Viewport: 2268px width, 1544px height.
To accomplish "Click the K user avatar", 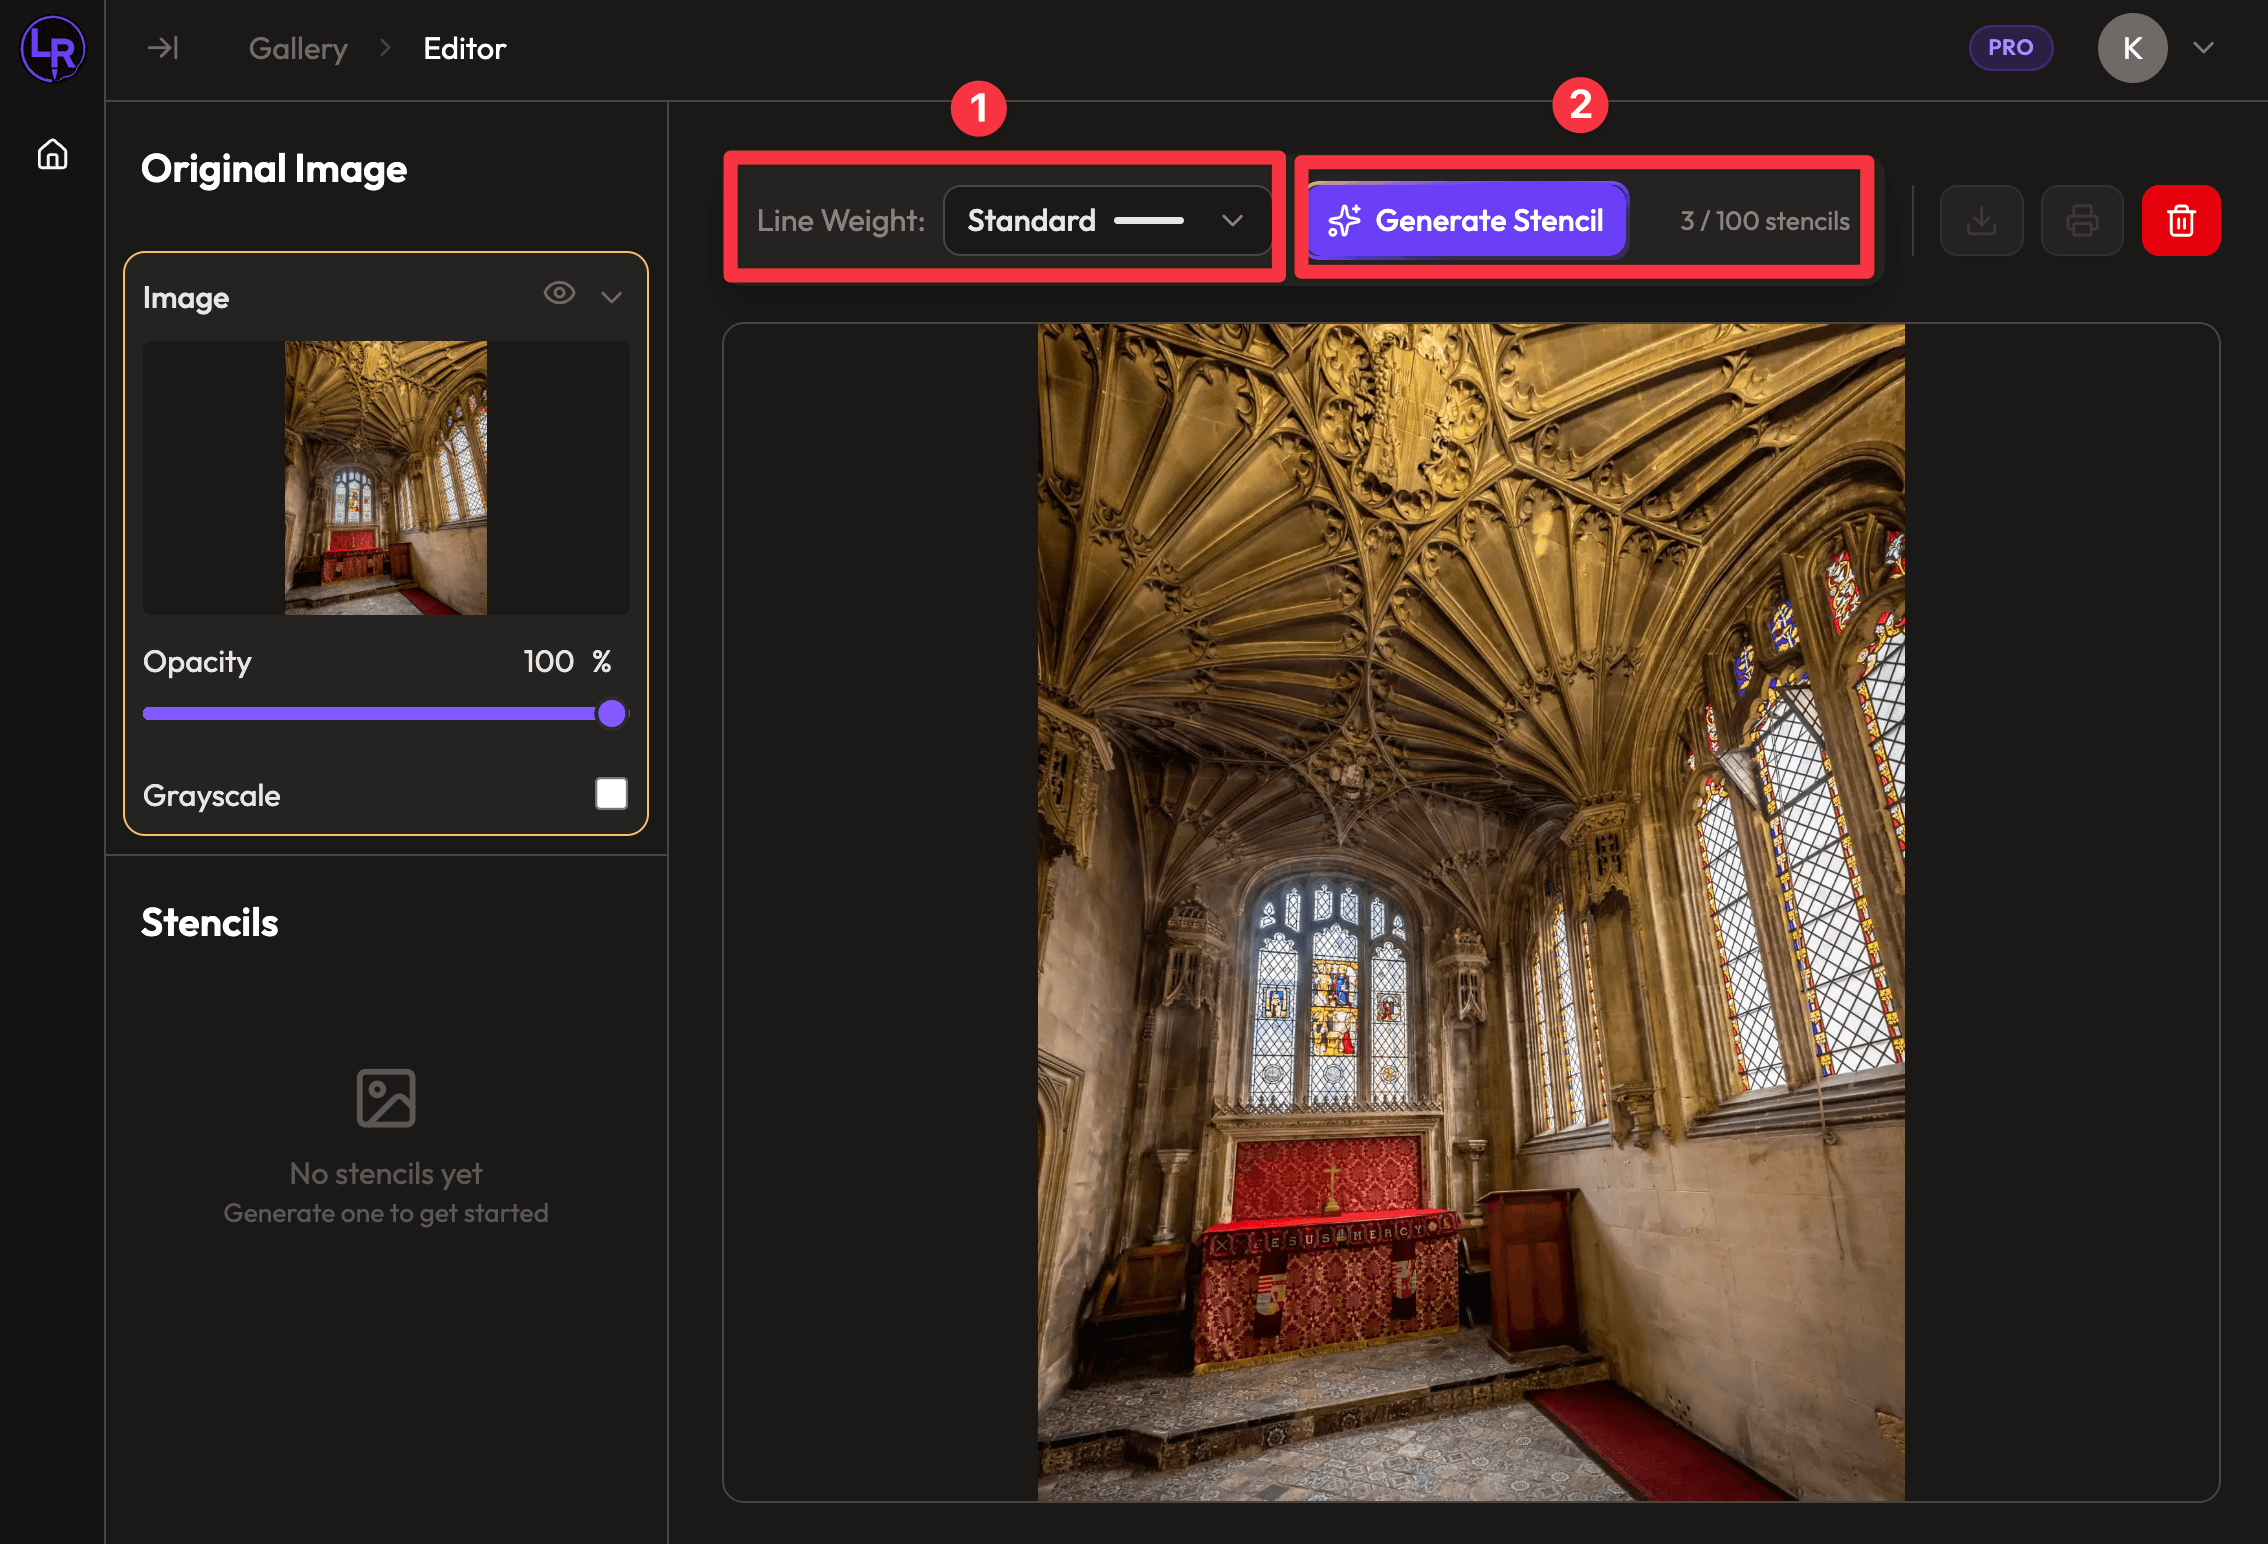I will coord(2131,48).
